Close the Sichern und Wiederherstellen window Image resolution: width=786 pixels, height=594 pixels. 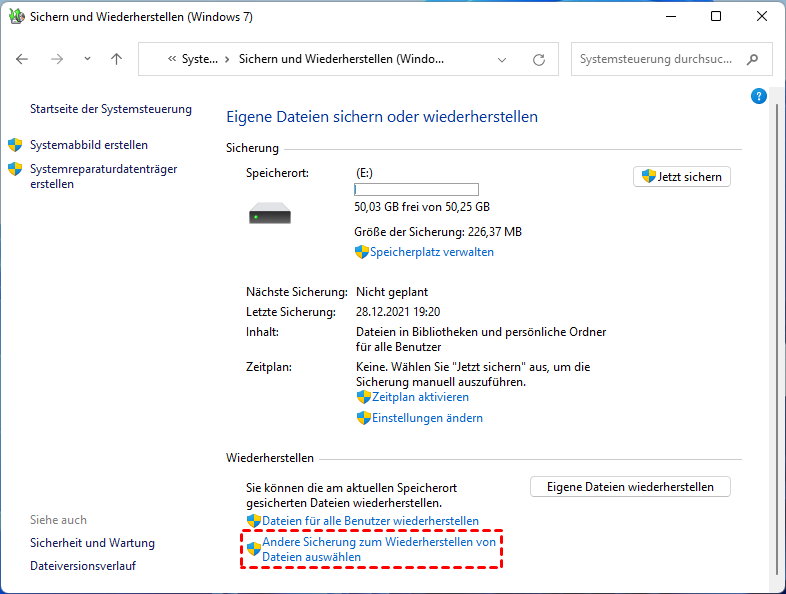[761, 17]
